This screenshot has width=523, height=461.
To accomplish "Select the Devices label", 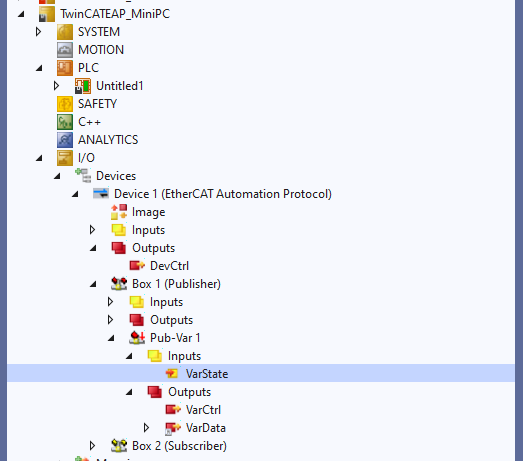I will (116, 176).
